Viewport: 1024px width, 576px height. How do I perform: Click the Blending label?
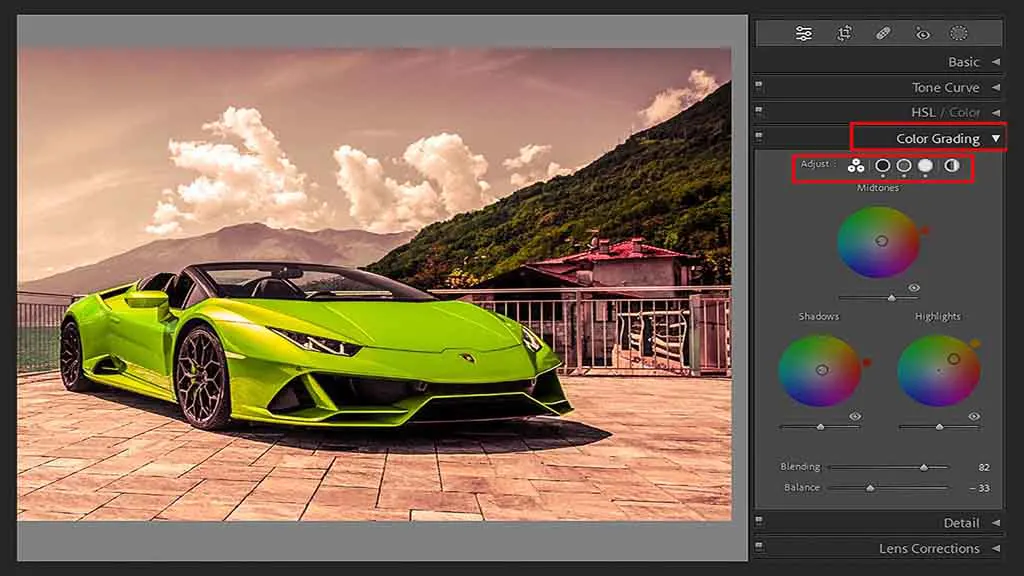click(800, 467)
